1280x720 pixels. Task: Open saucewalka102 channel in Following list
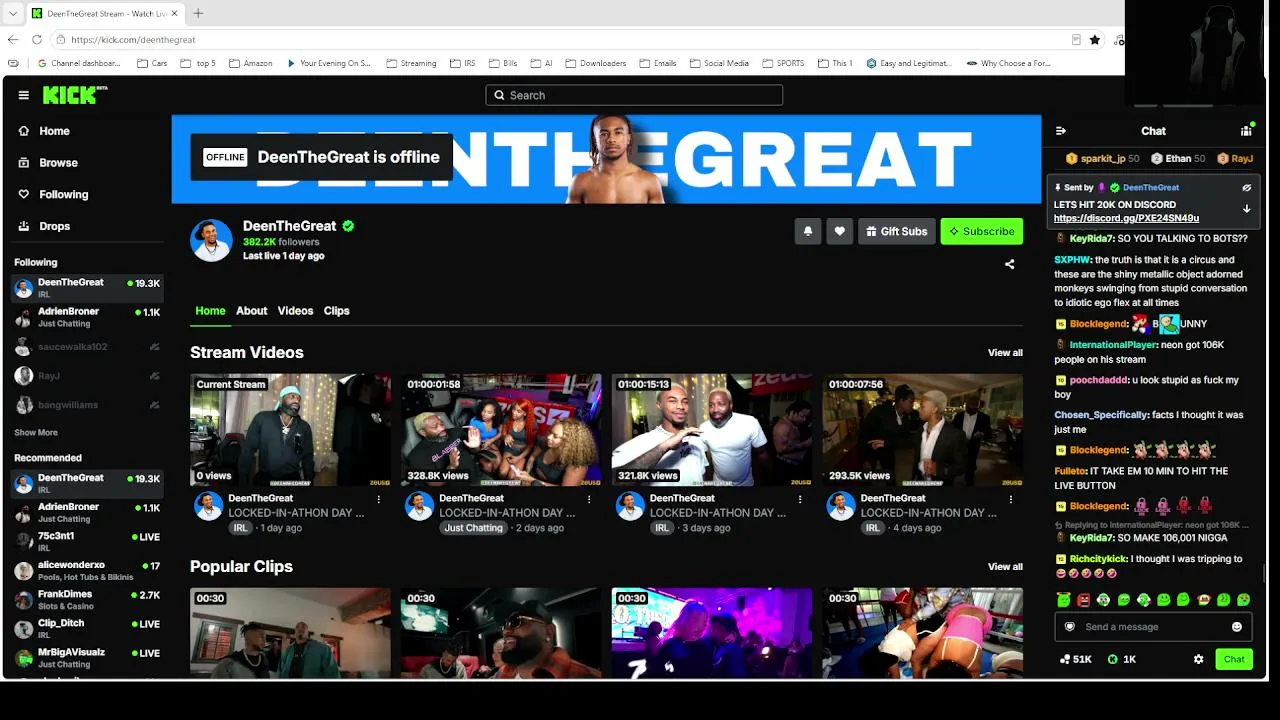87,347
